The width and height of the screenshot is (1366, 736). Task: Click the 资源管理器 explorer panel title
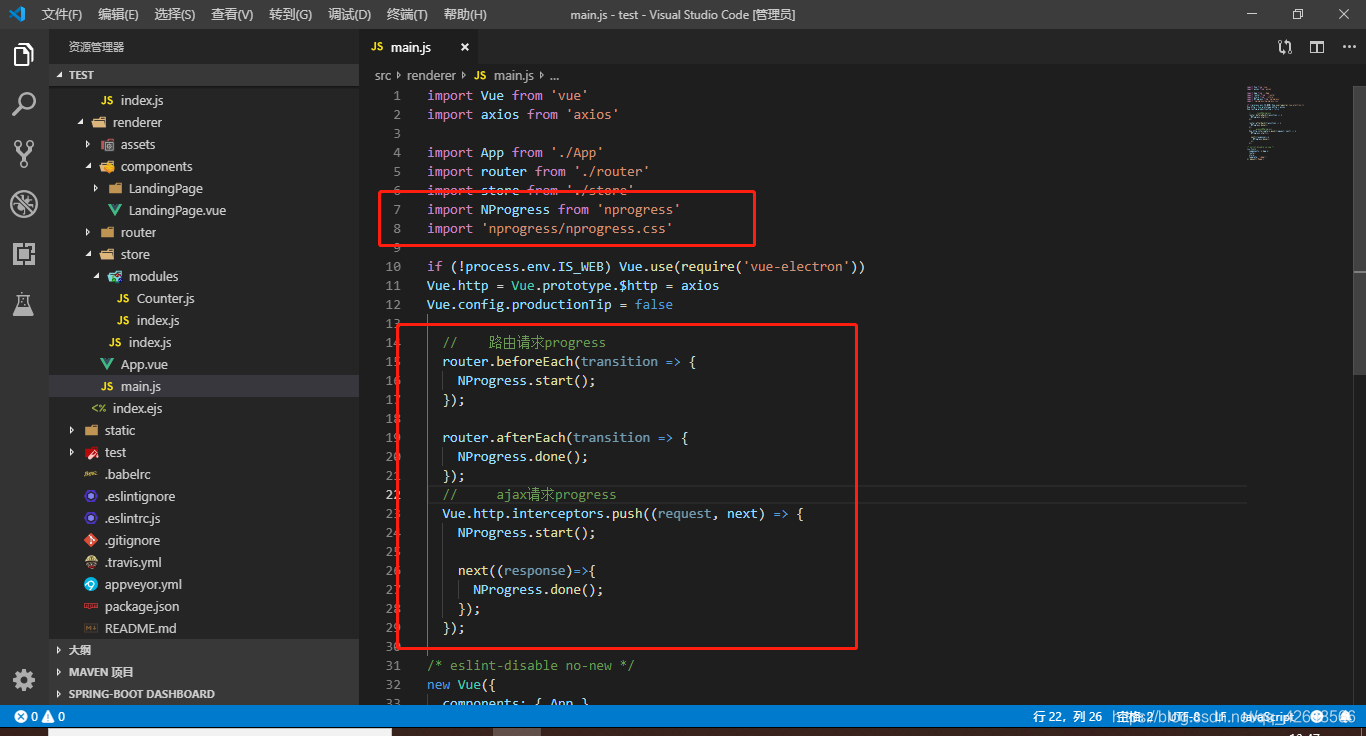96,47
